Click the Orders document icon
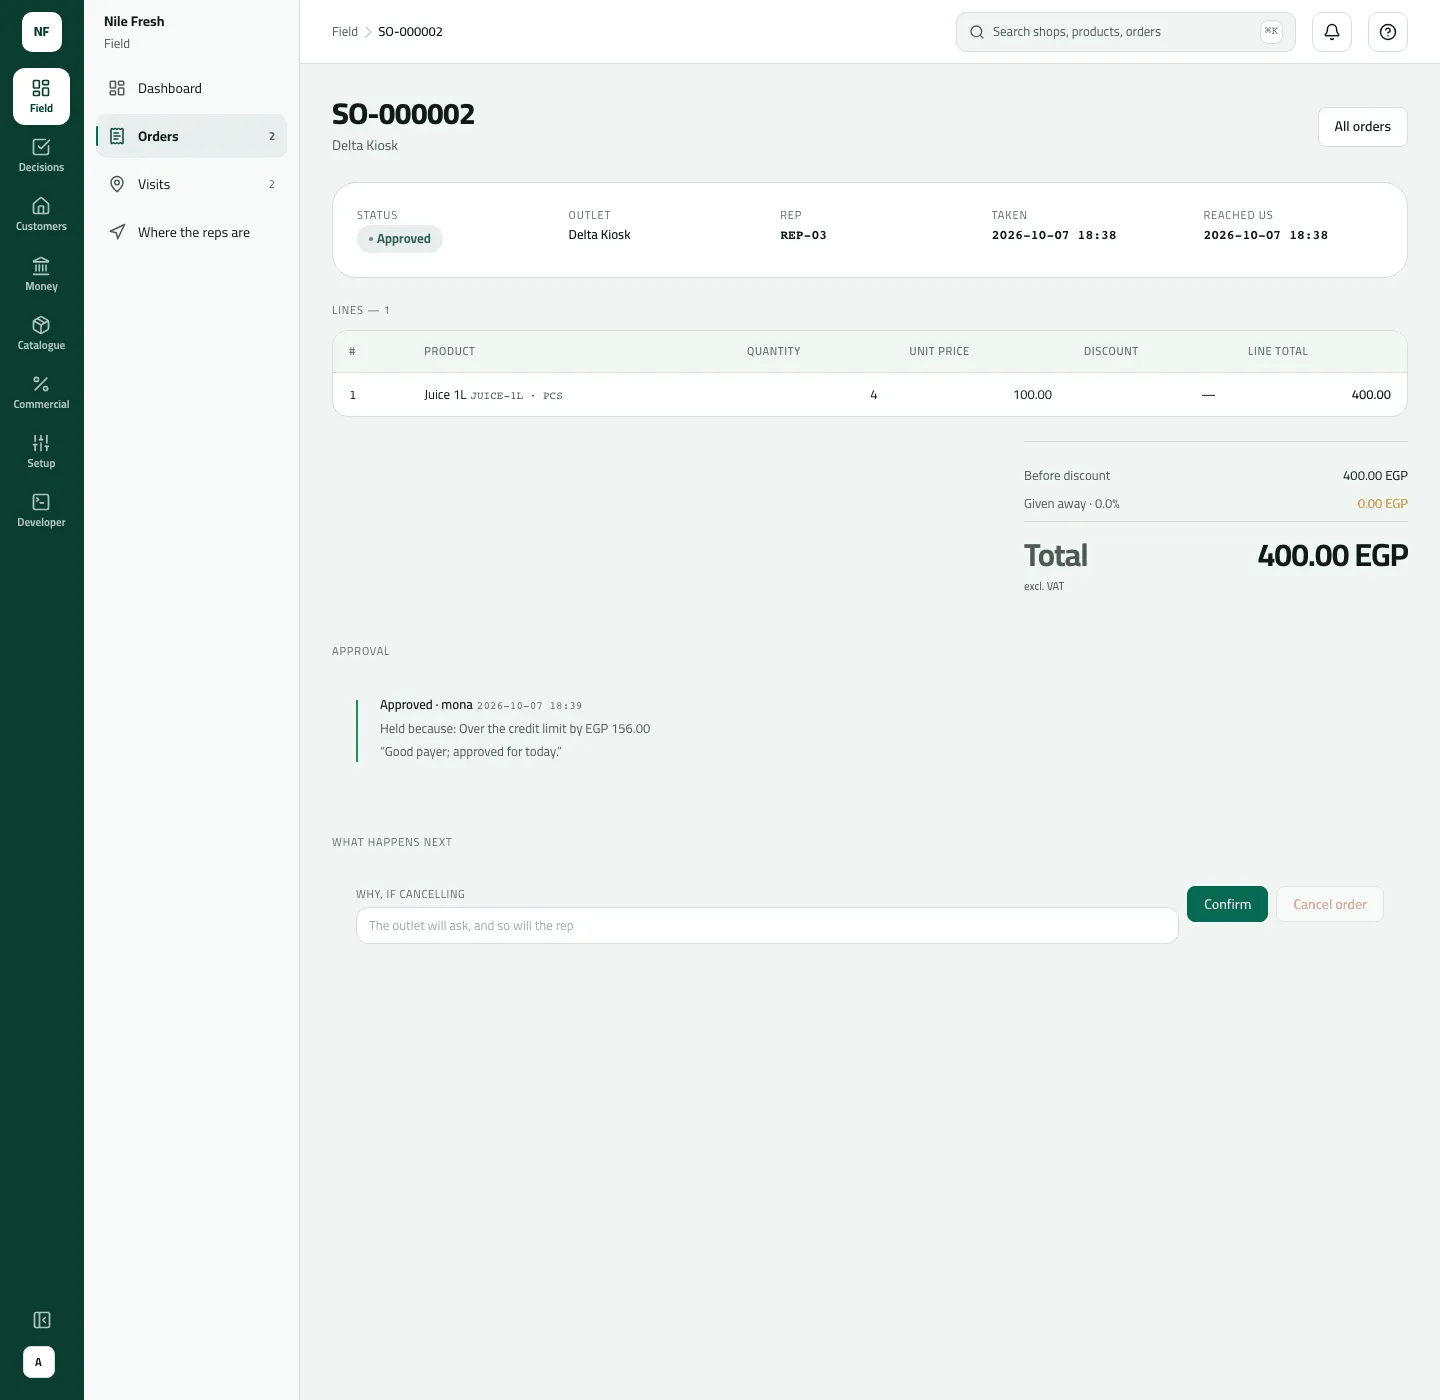 click(x=117, y=136)
